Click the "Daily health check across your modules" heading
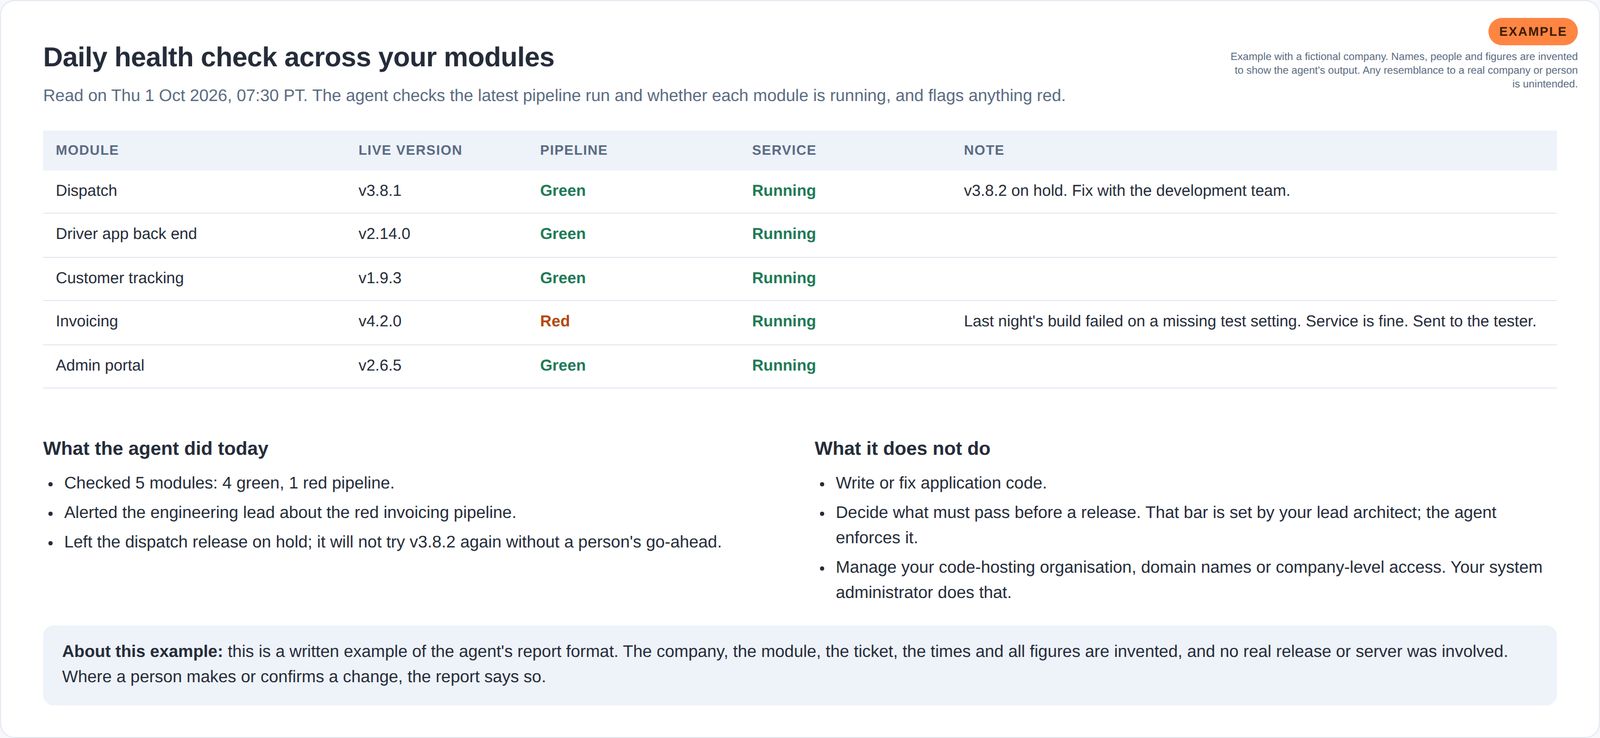This screenshot has width=1600, height=738. point(298,57)
